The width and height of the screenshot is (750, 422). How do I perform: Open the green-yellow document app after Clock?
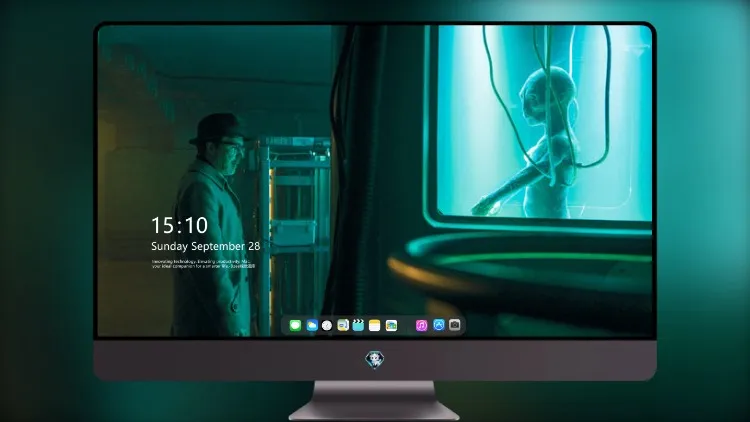343,325
